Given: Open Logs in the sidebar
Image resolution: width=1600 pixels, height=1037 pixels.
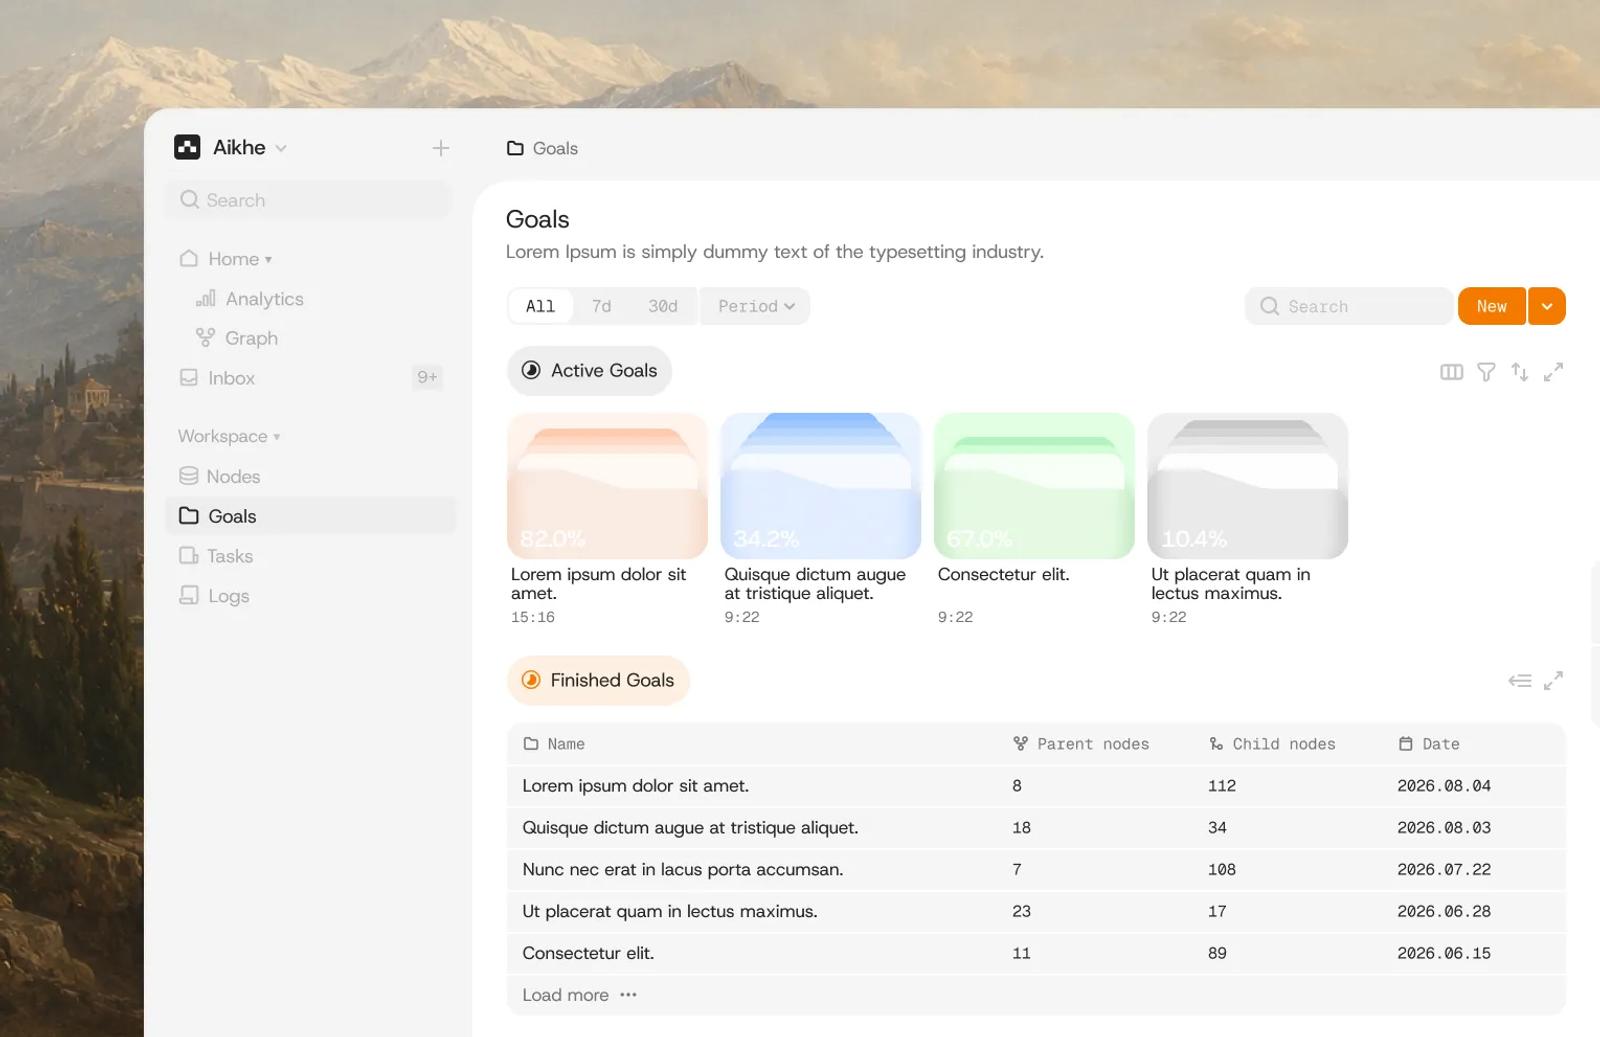Looking at the screenshot, I should (x=309, y=596).
